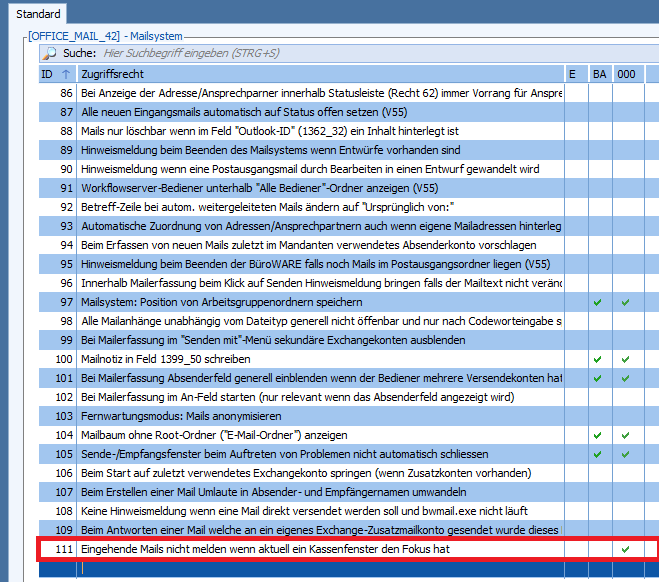Switch to the Standard tab
Image resolution: width=659 pixels, height=582 pixels.
37,14
